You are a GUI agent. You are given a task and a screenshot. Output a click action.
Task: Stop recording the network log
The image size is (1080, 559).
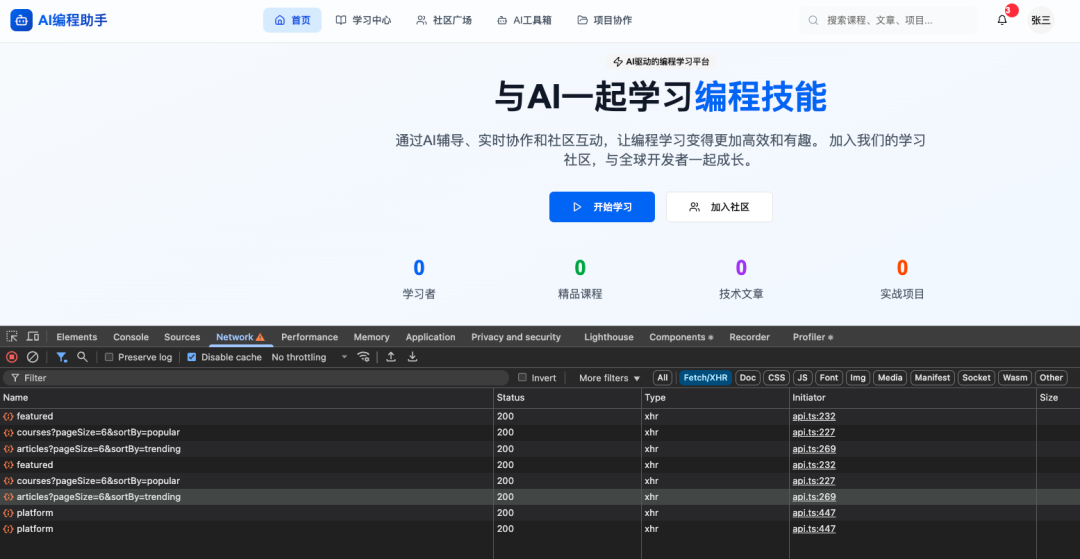(12, 357)
